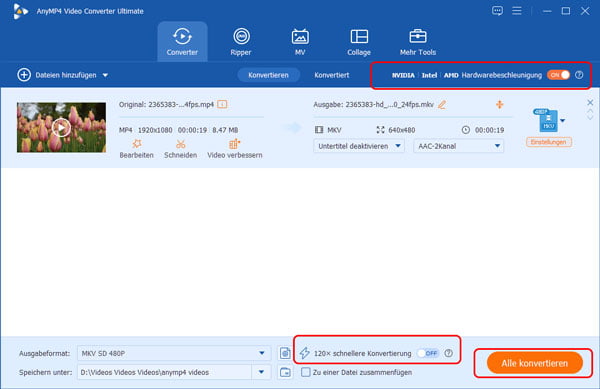This screenshot has height=389, width=600.
Task: Toggle Hardwarebeschleunigung switch off
Action: [558, 75]
